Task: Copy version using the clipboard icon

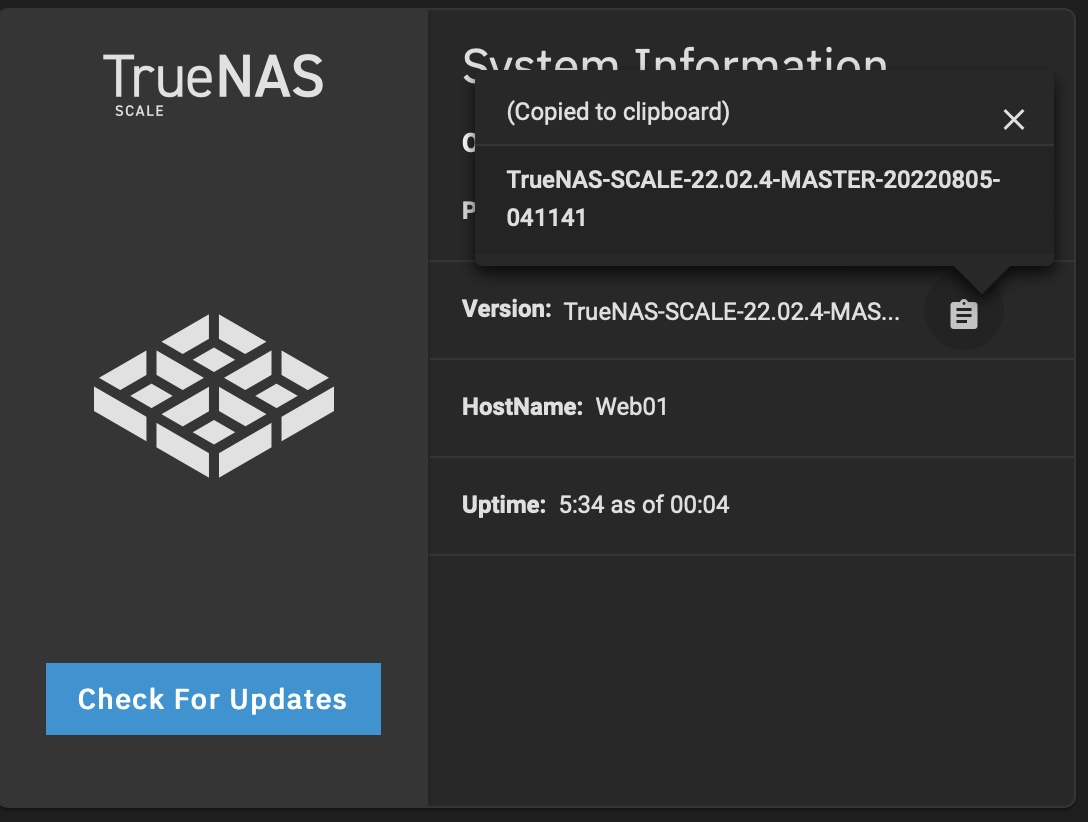Action: point(963,314)
